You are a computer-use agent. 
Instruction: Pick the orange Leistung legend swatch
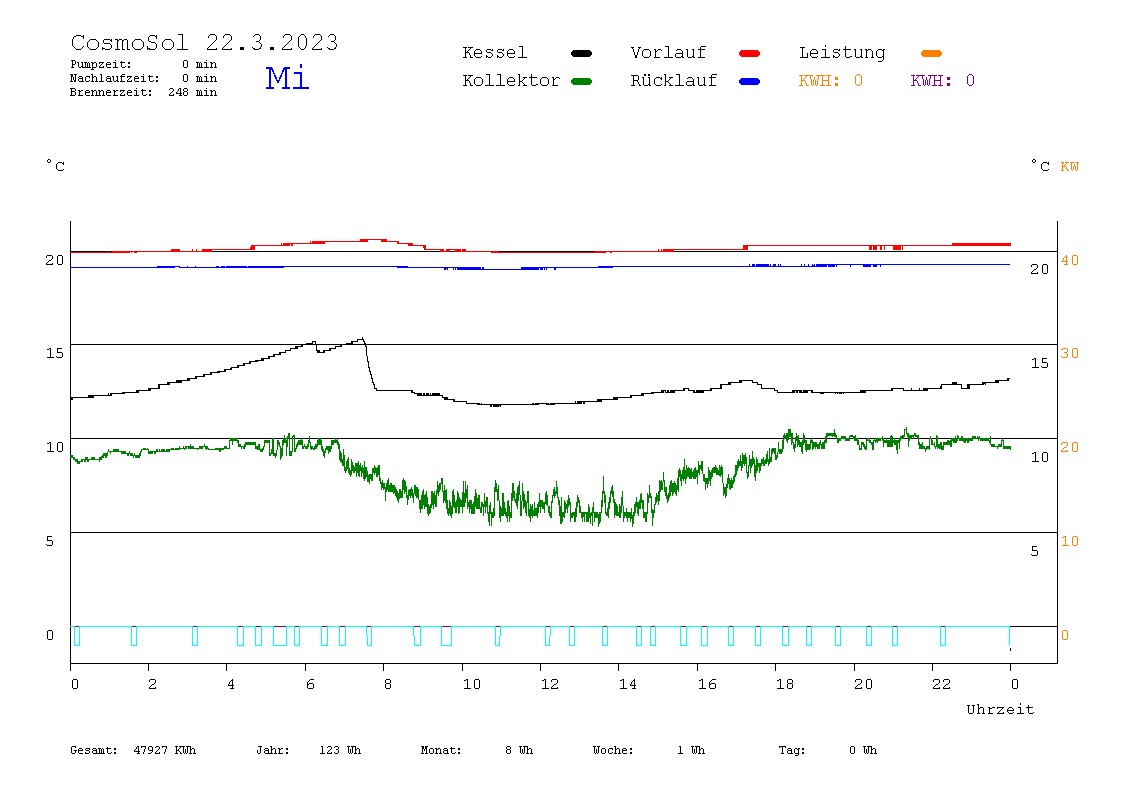[x=931, y=53]
